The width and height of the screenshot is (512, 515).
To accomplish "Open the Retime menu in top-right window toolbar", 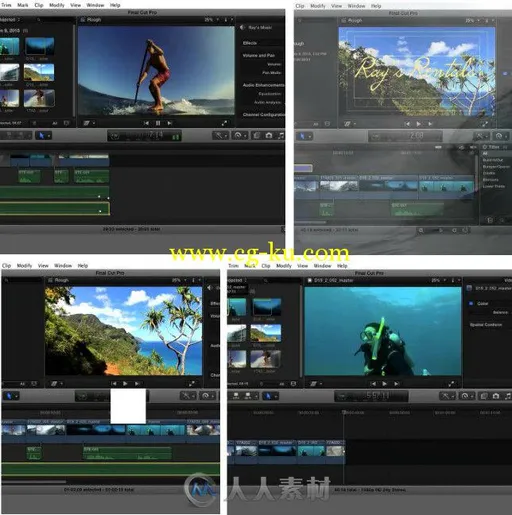I will (500, 136).
